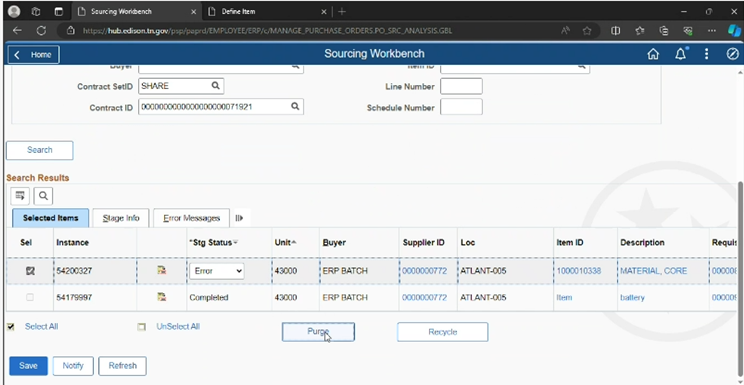744x385 pixels.
Task: Click the Select All link
Action: pyautogui.click(x=41, y=327)
